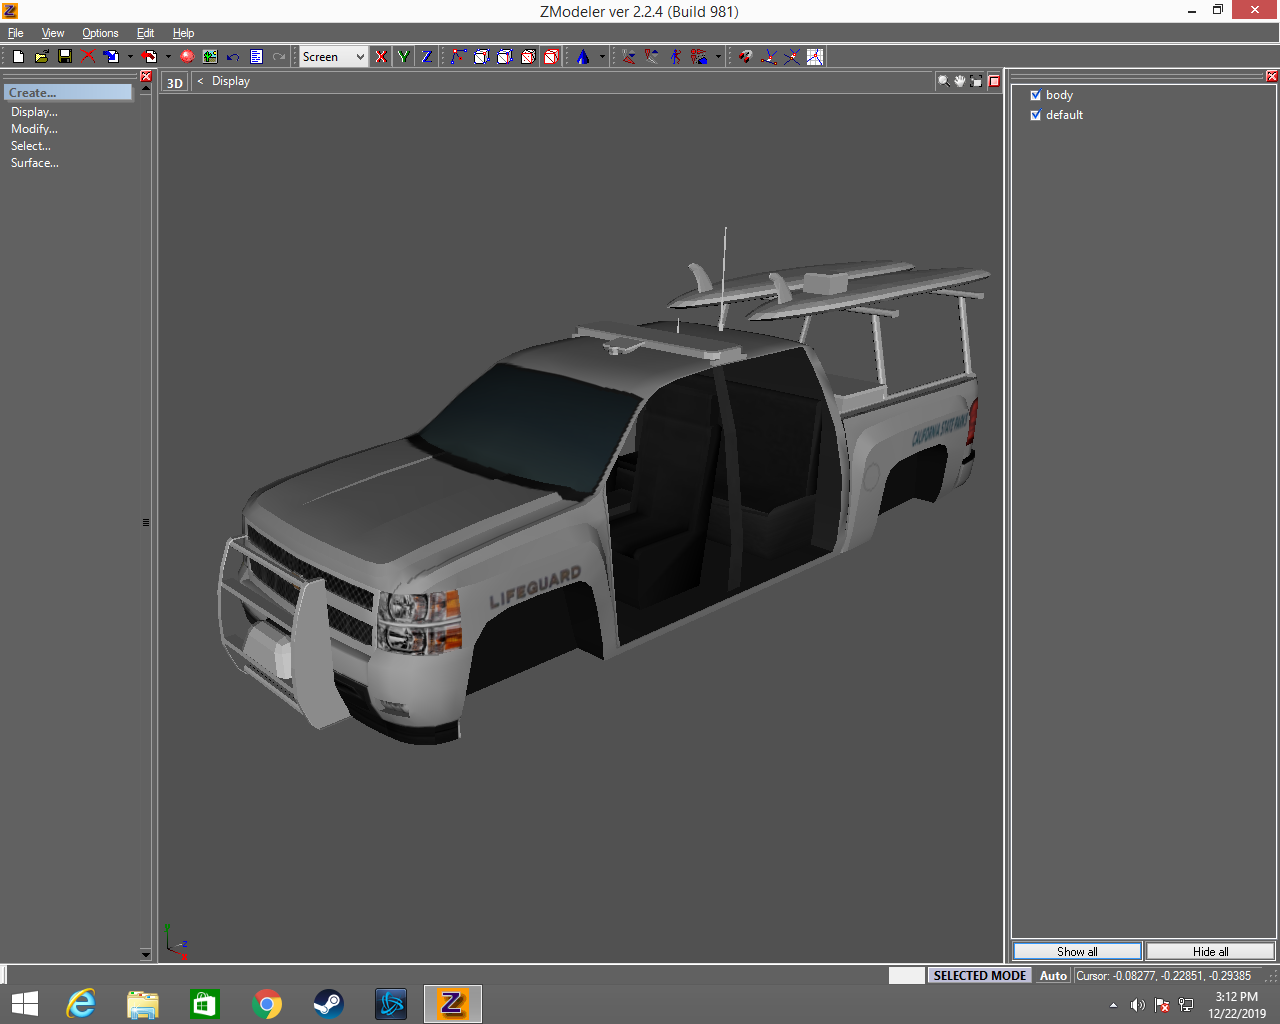Open the View menu

(53, 33)
